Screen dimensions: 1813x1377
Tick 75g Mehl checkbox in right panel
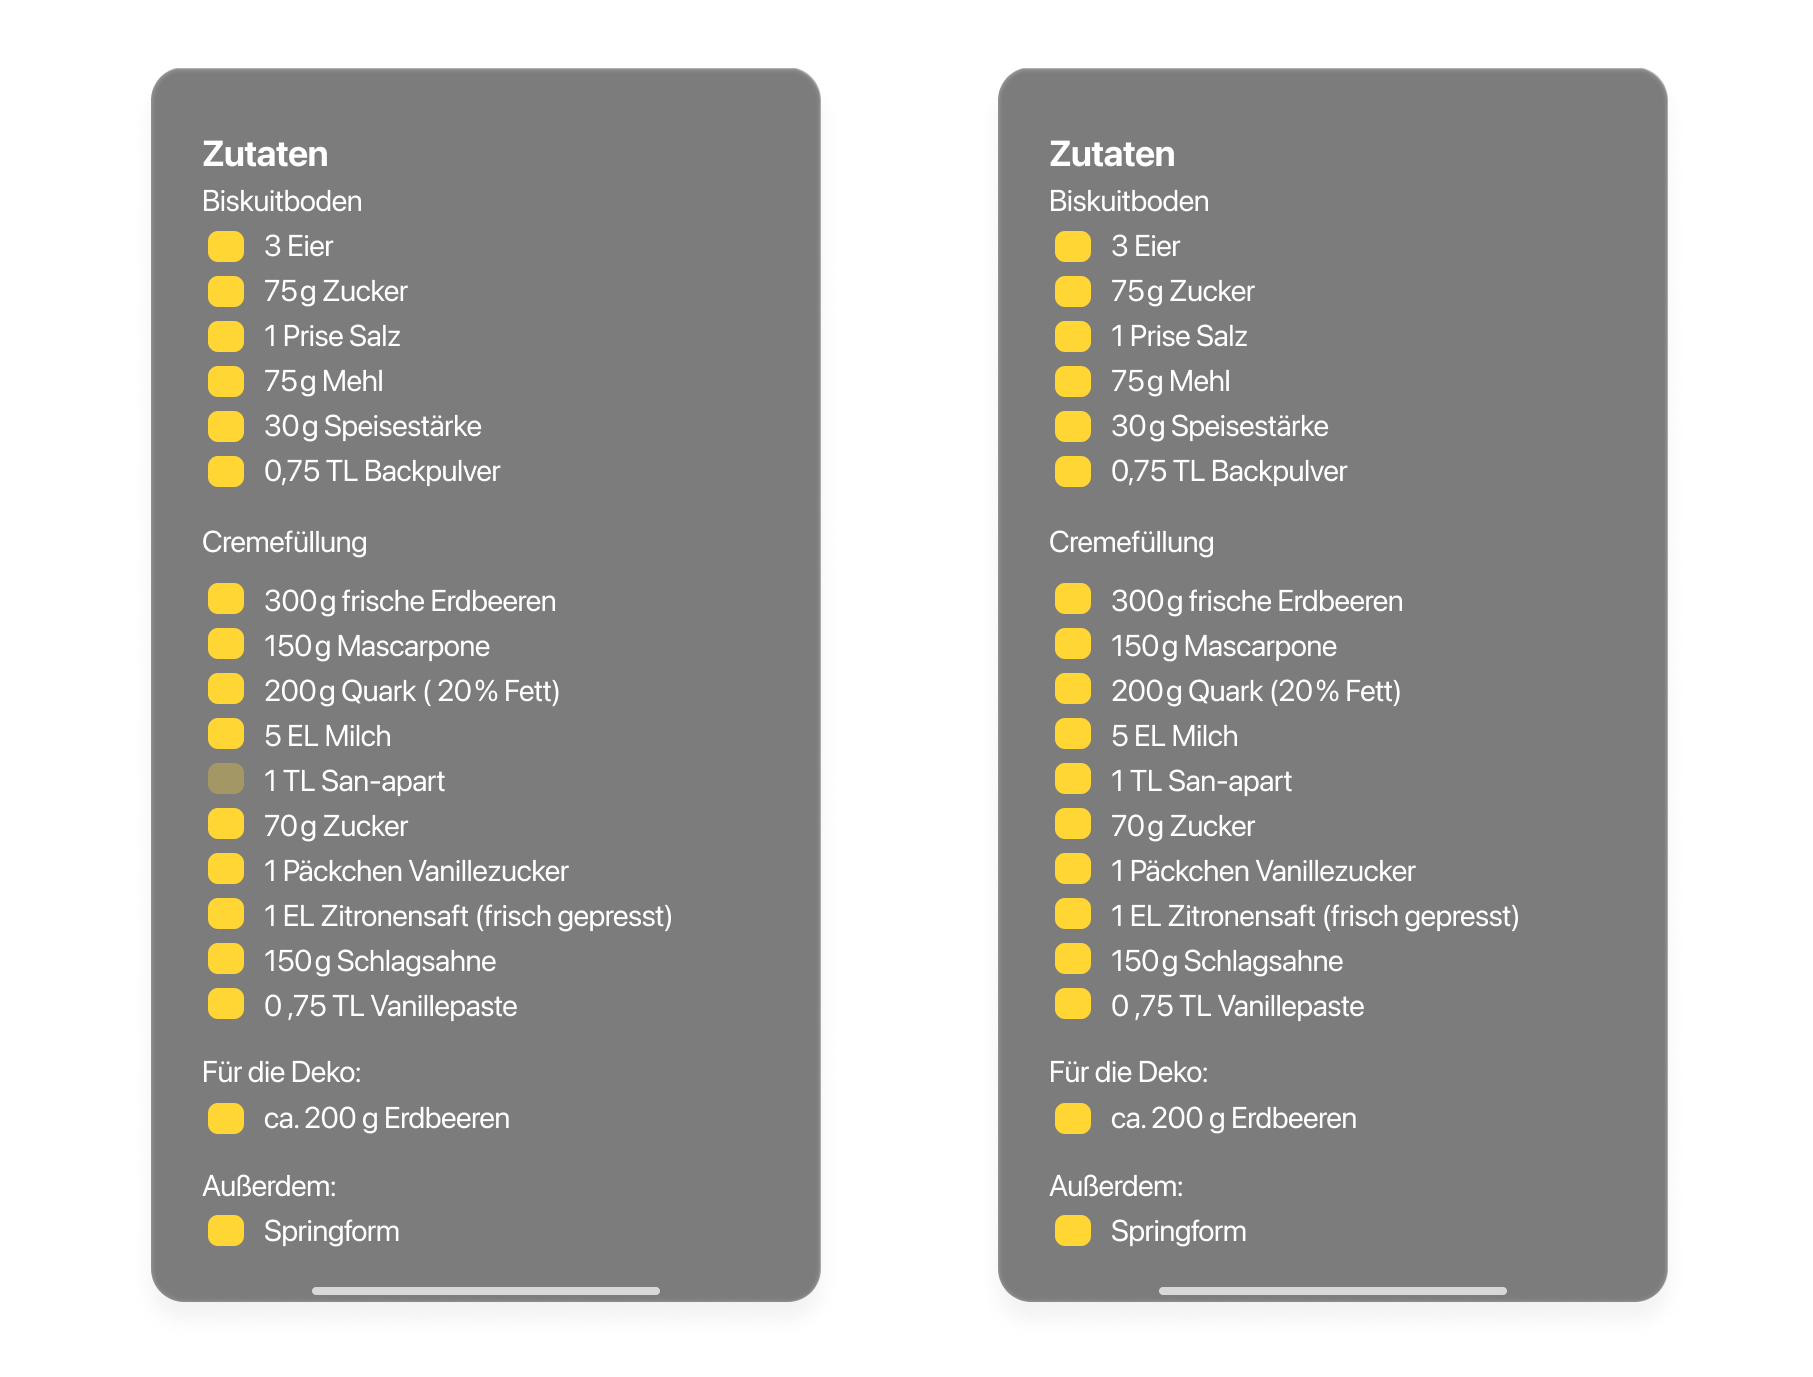pyautogui.click(x=1073, y=381)
